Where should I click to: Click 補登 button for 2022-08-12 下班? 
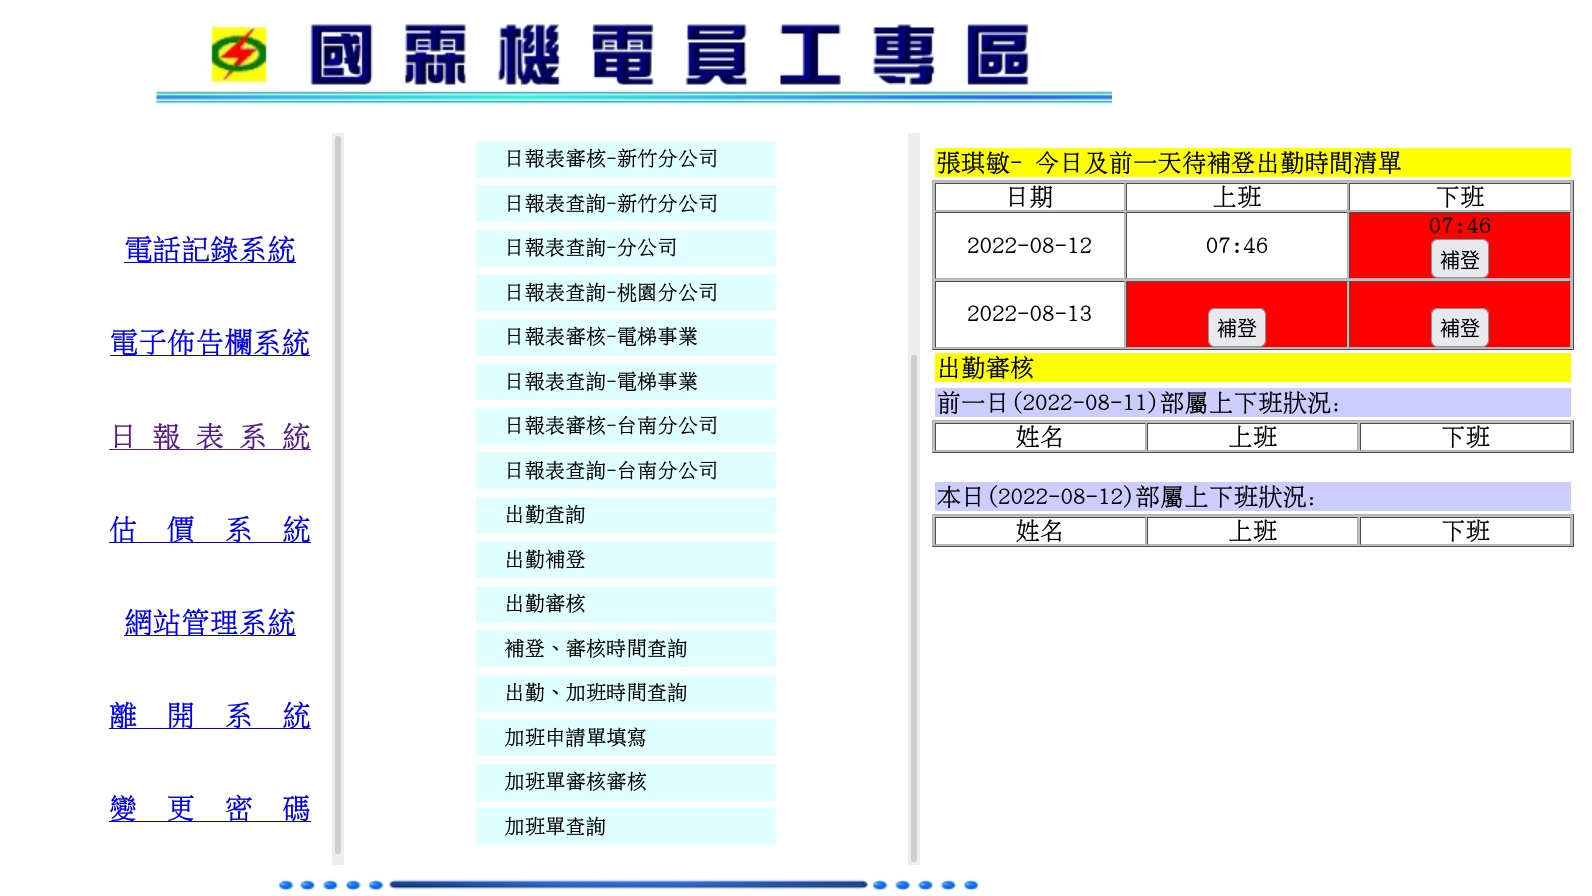coord(1460,260)
